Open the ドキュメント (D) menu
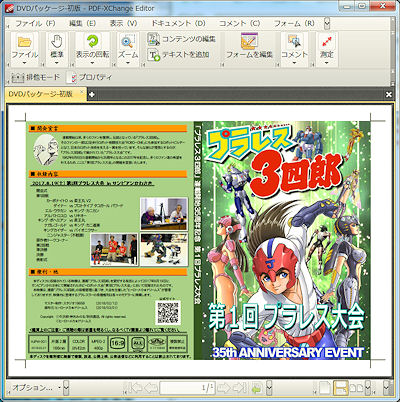This screenshot has height=402, width=400. click(x=178, y=23)
